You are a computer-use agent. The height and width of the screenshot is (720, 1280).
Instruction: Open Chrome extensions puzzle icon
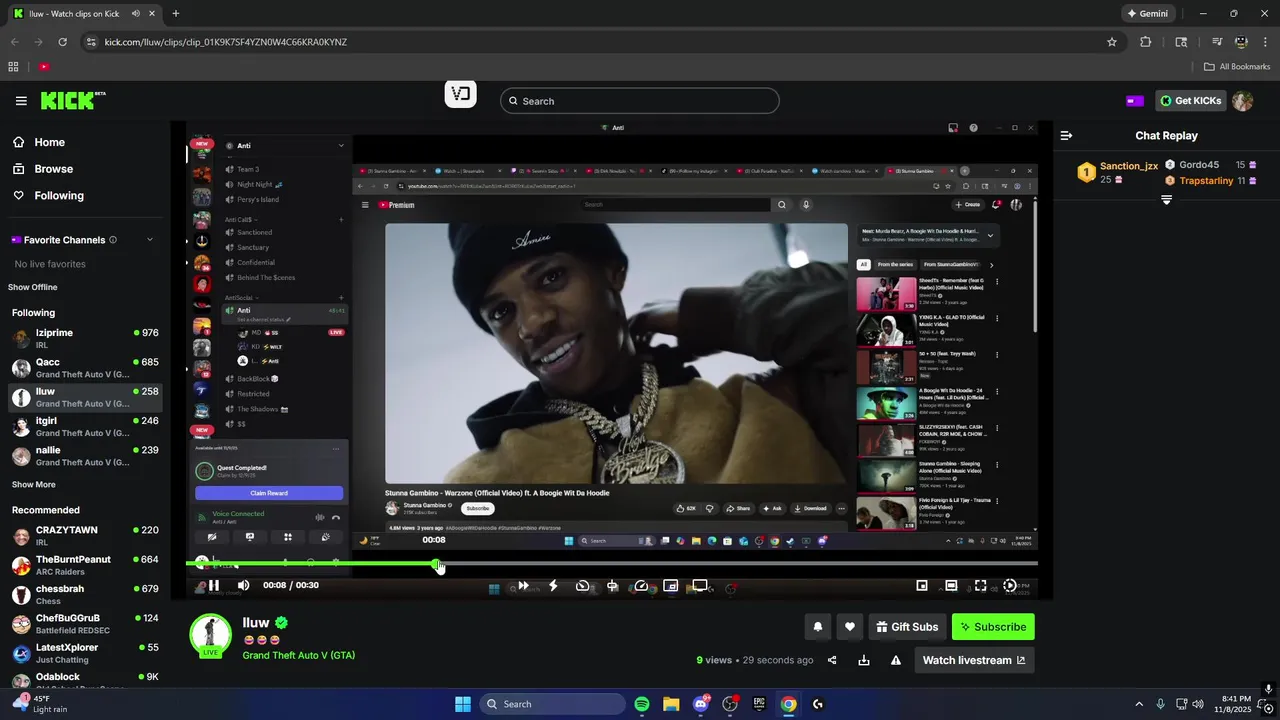click(x=1146, y=42)
